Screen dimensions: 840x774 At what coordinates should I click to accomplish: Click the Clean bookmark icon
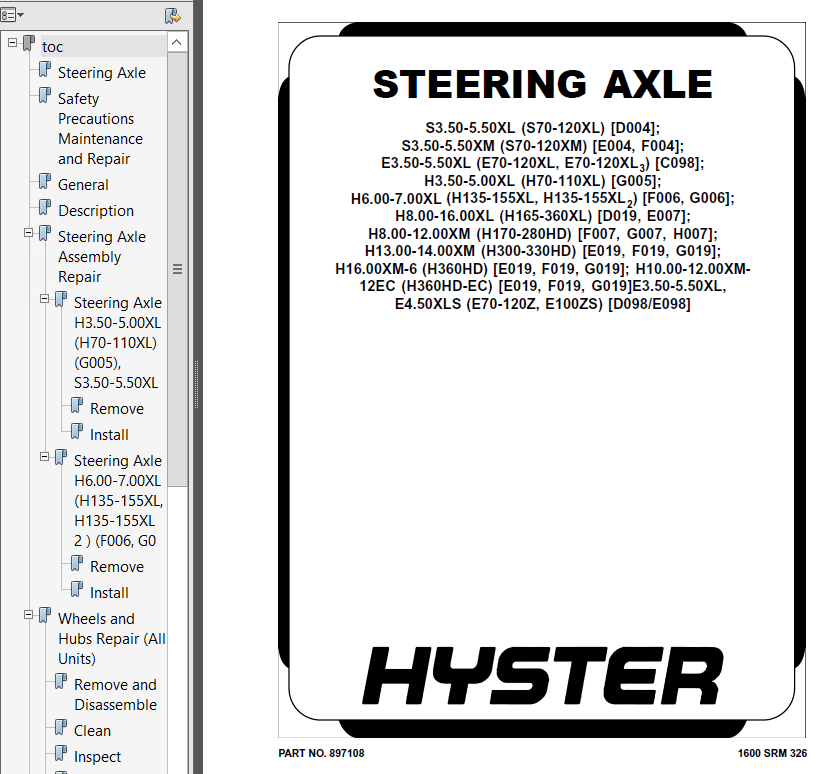click(x=61, y=727)
